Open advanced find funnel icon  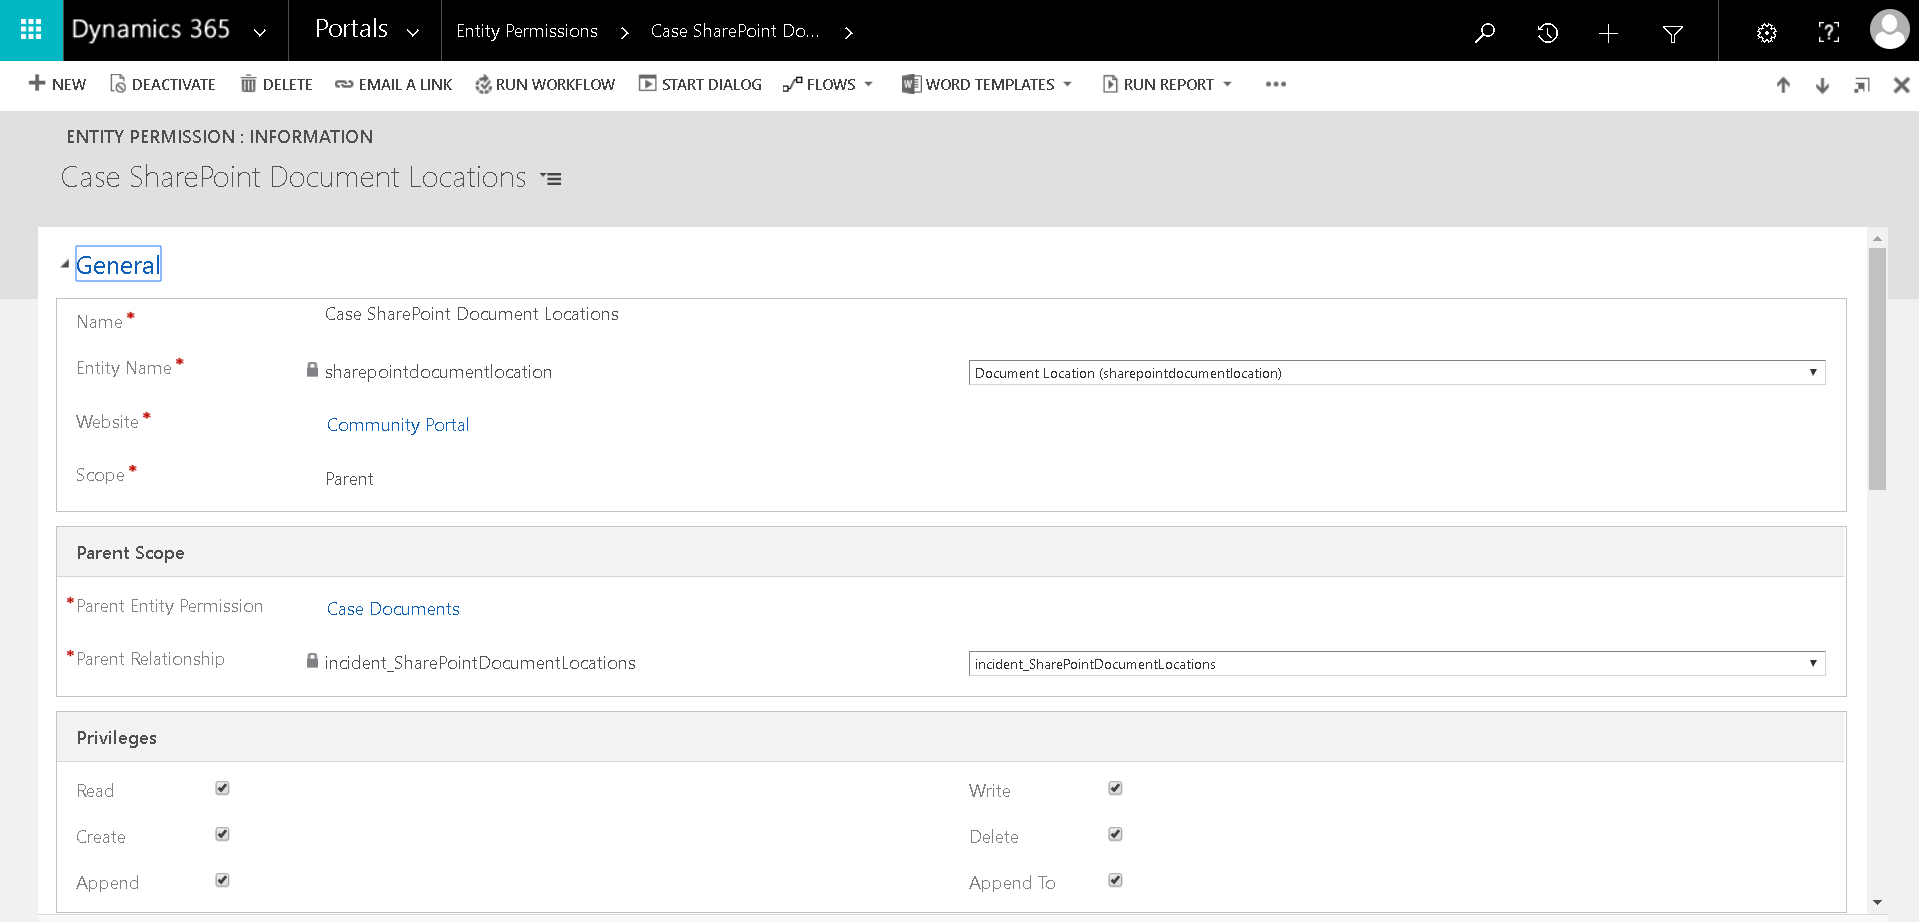(x=1672, y=34)
